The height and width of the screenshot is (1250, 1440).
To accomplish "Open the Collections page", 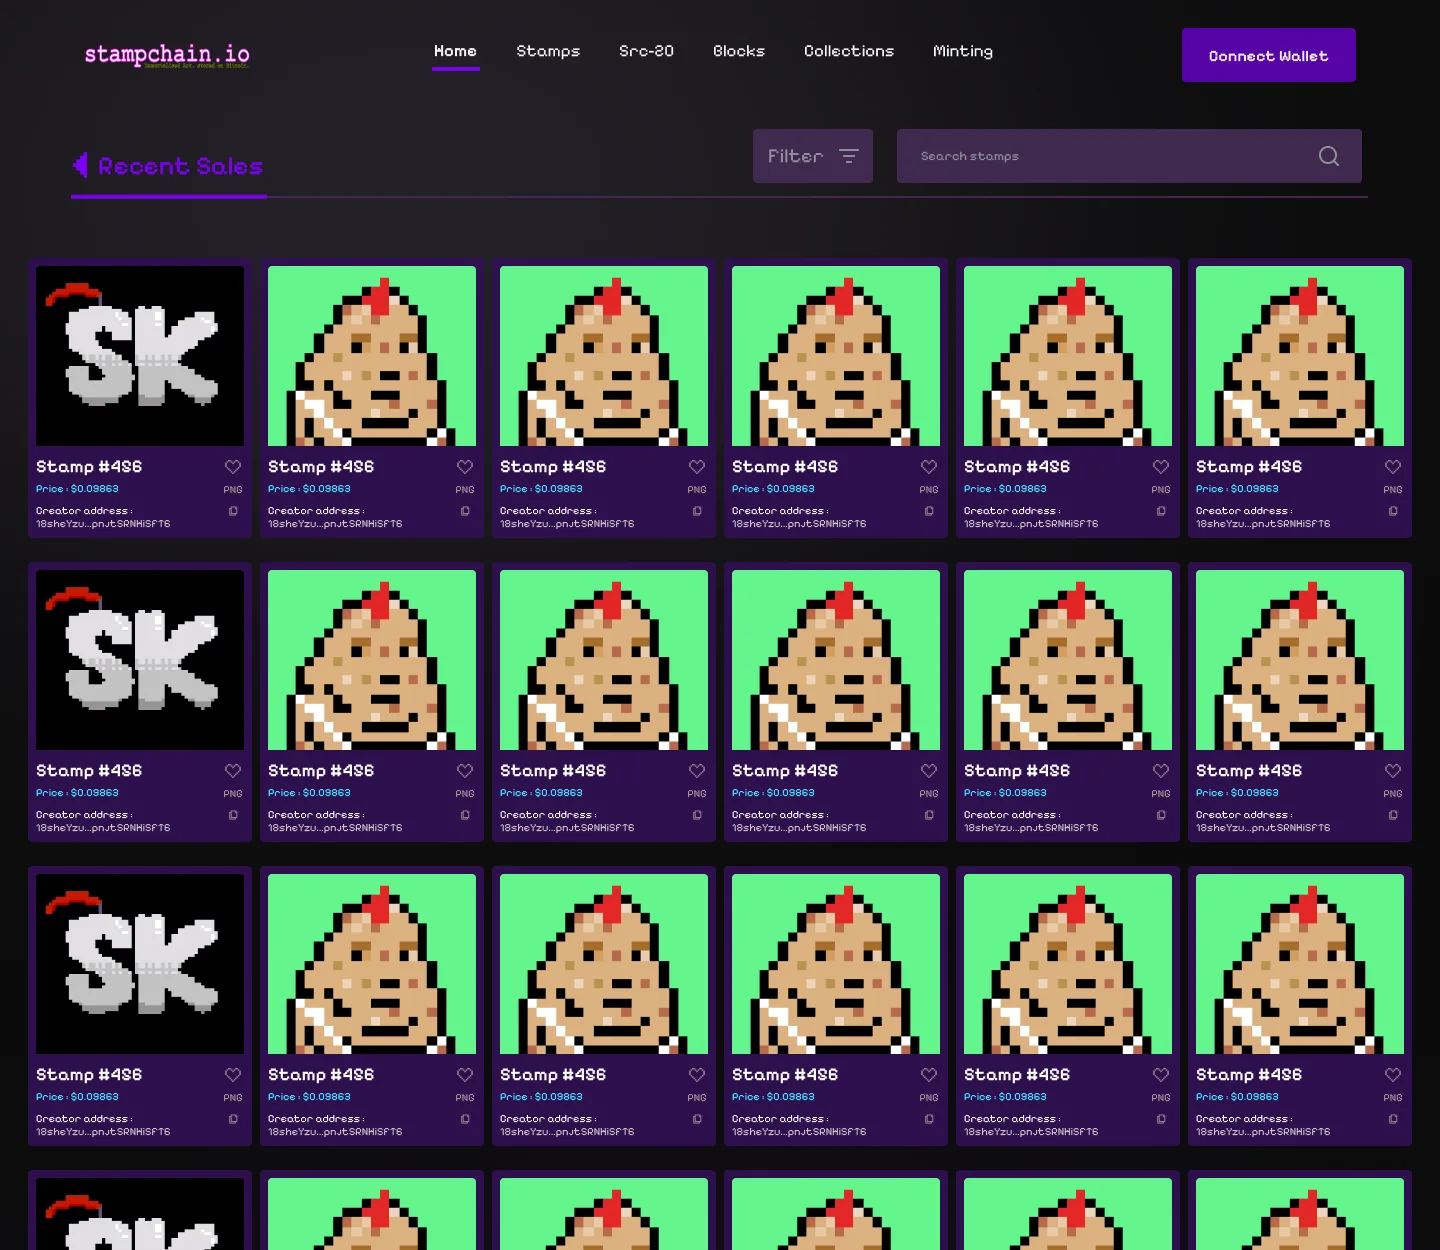I will (x=849, y=51).
